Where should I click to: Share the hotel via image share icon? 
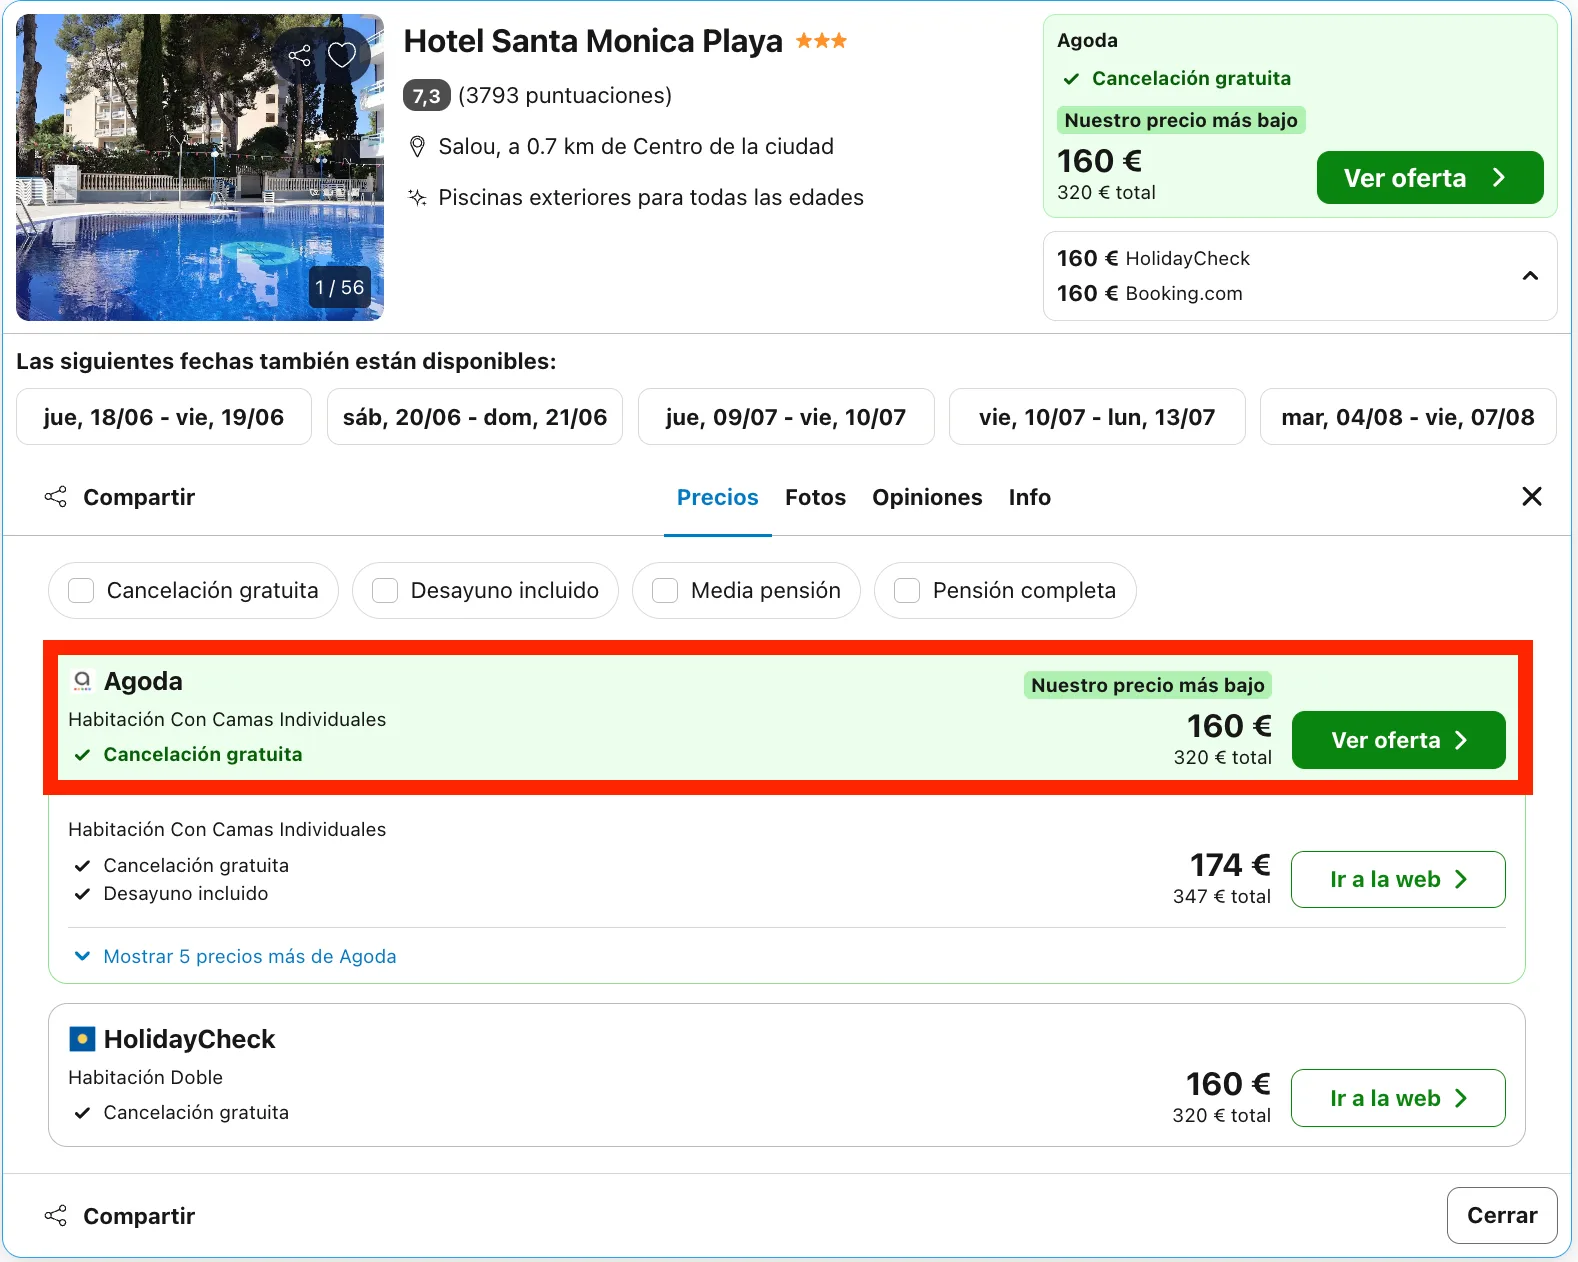299,55
